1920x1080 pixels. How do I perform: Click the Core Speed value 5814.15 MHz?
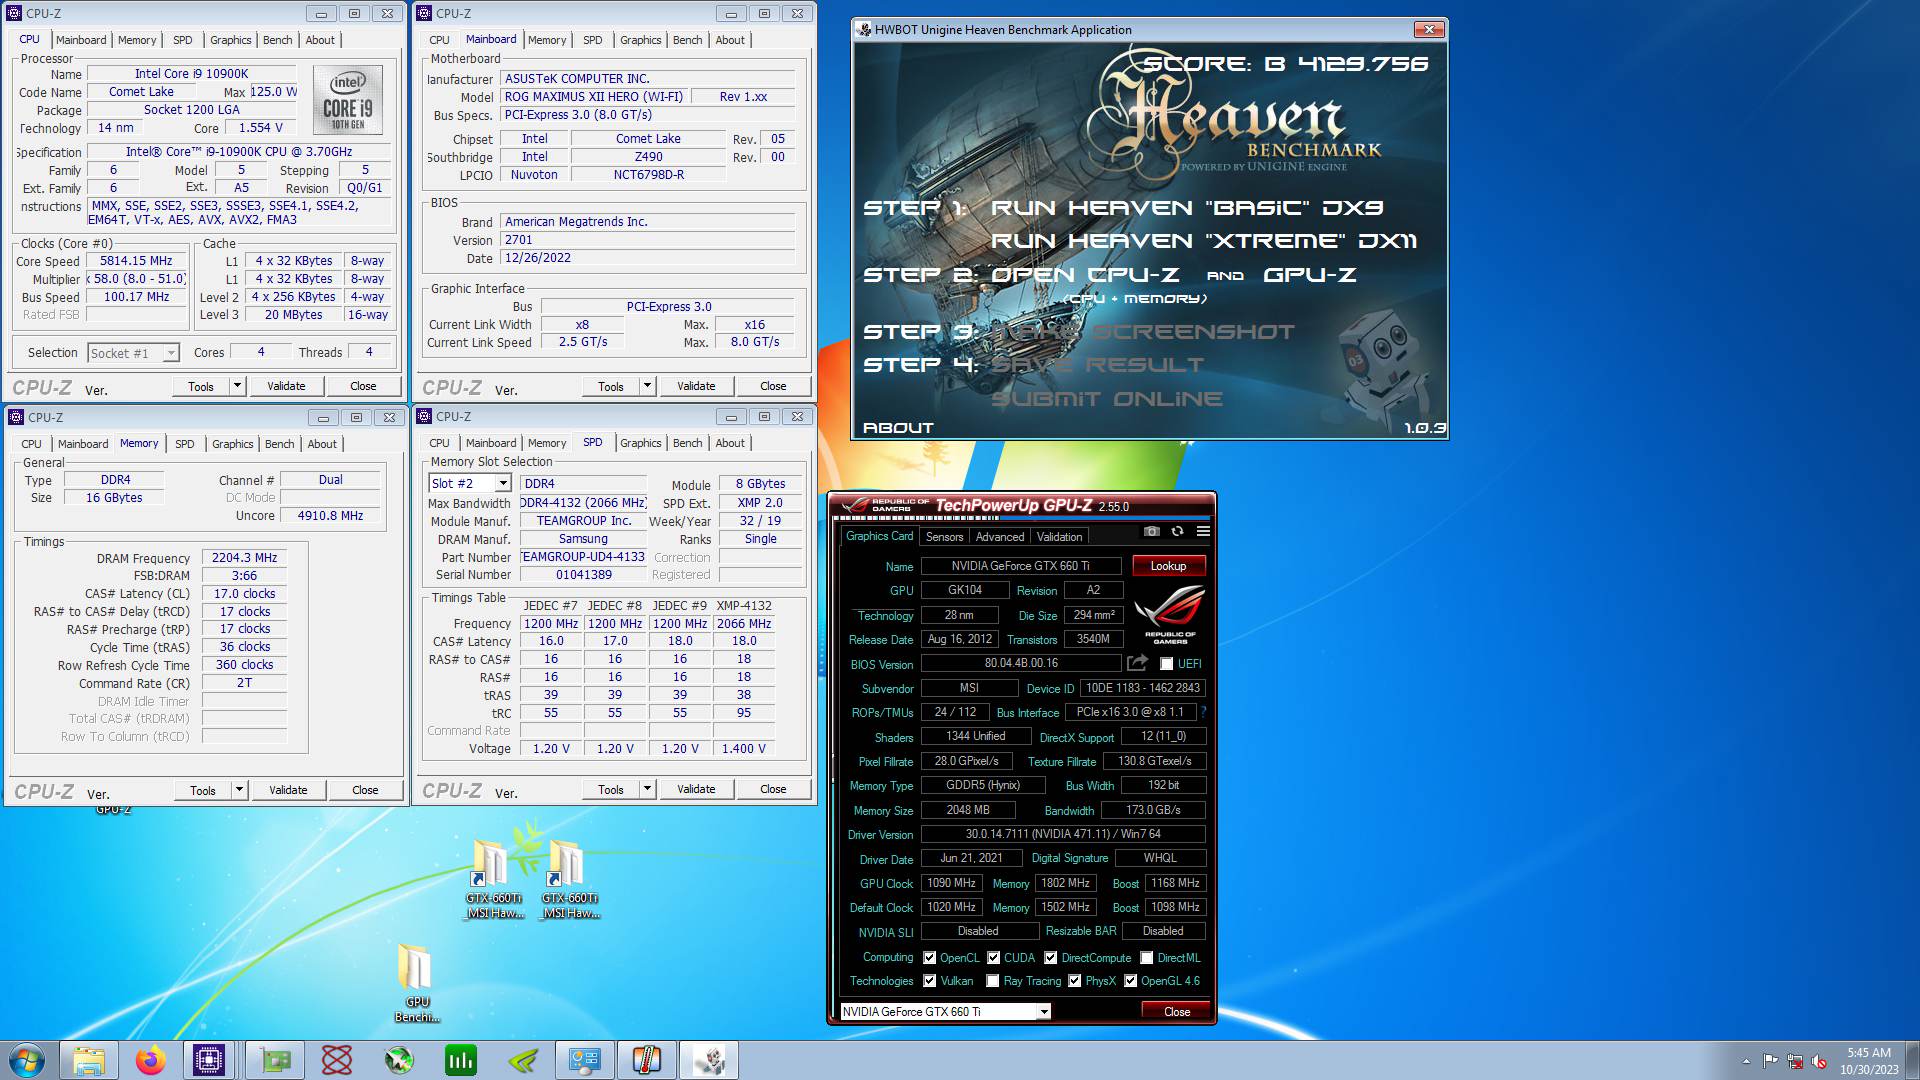136,261
